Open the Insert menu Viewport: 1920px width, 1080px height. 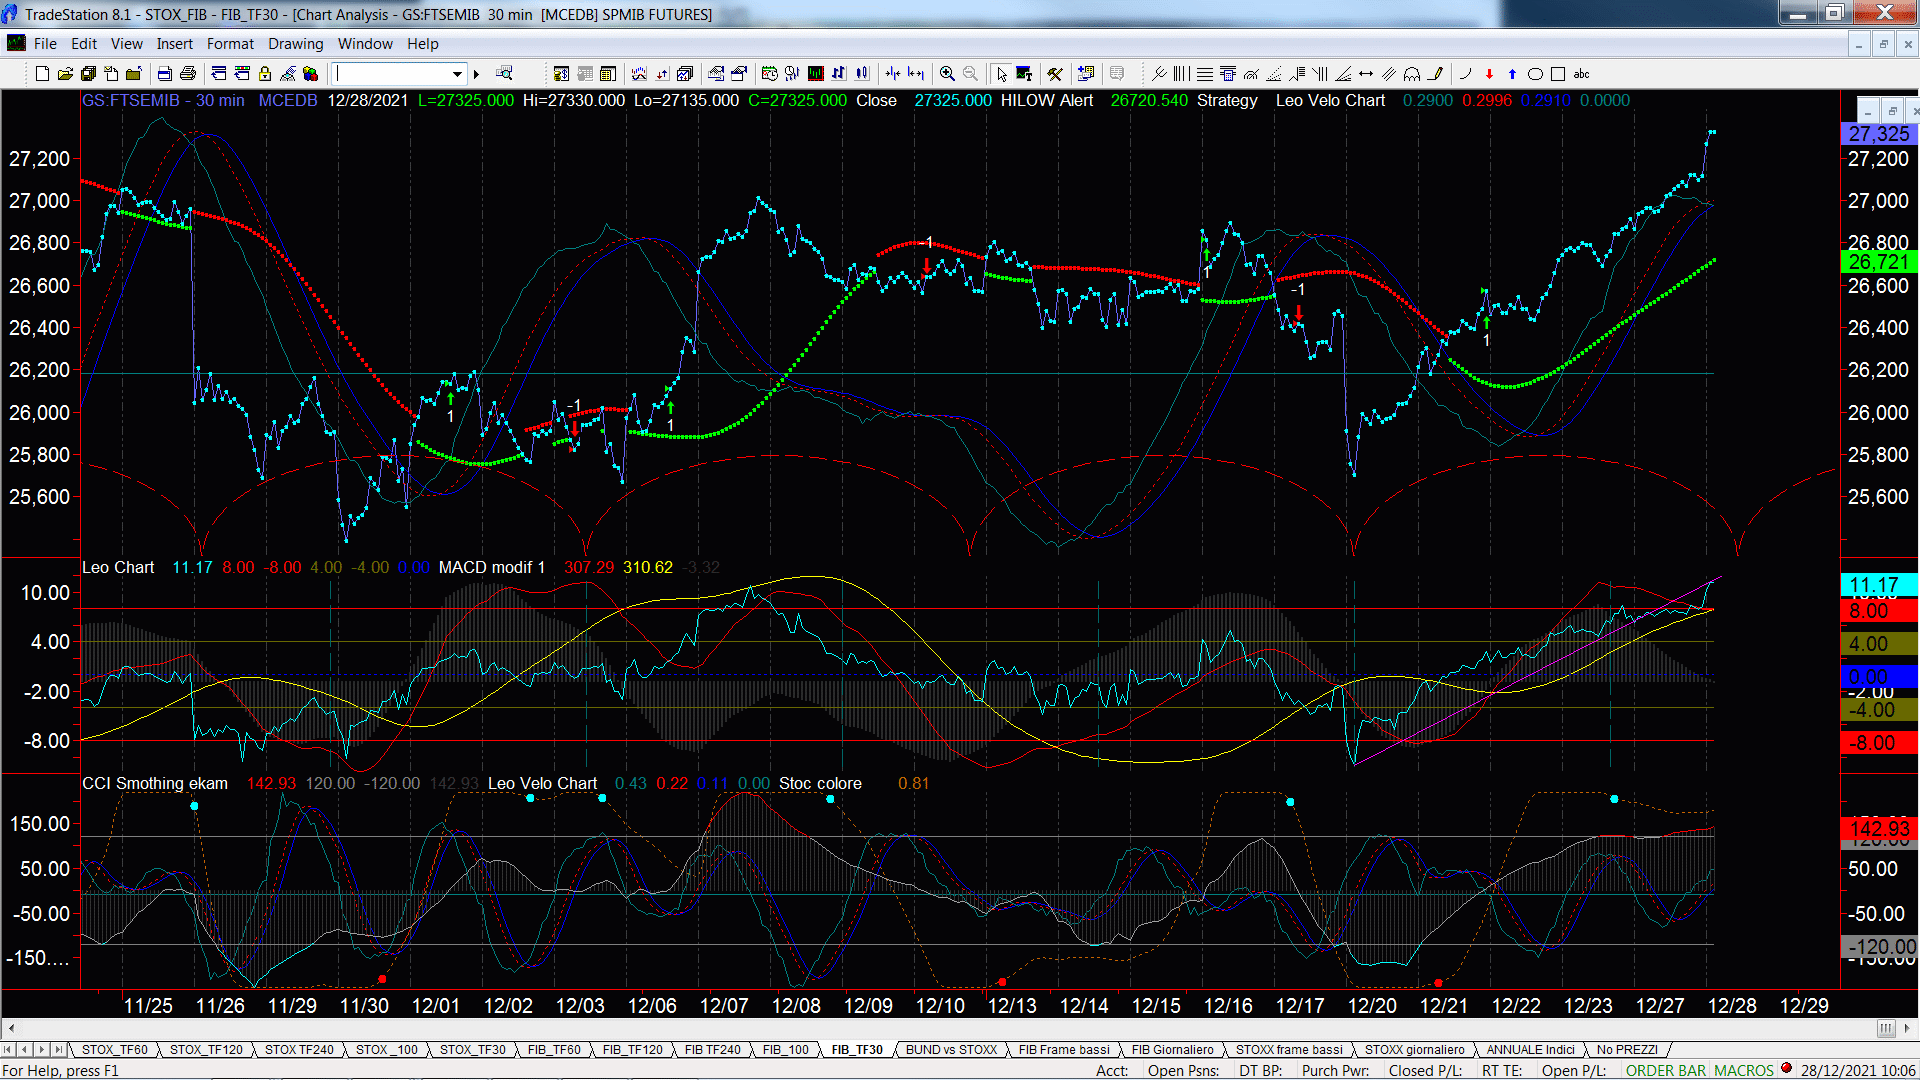coord(174,44)
